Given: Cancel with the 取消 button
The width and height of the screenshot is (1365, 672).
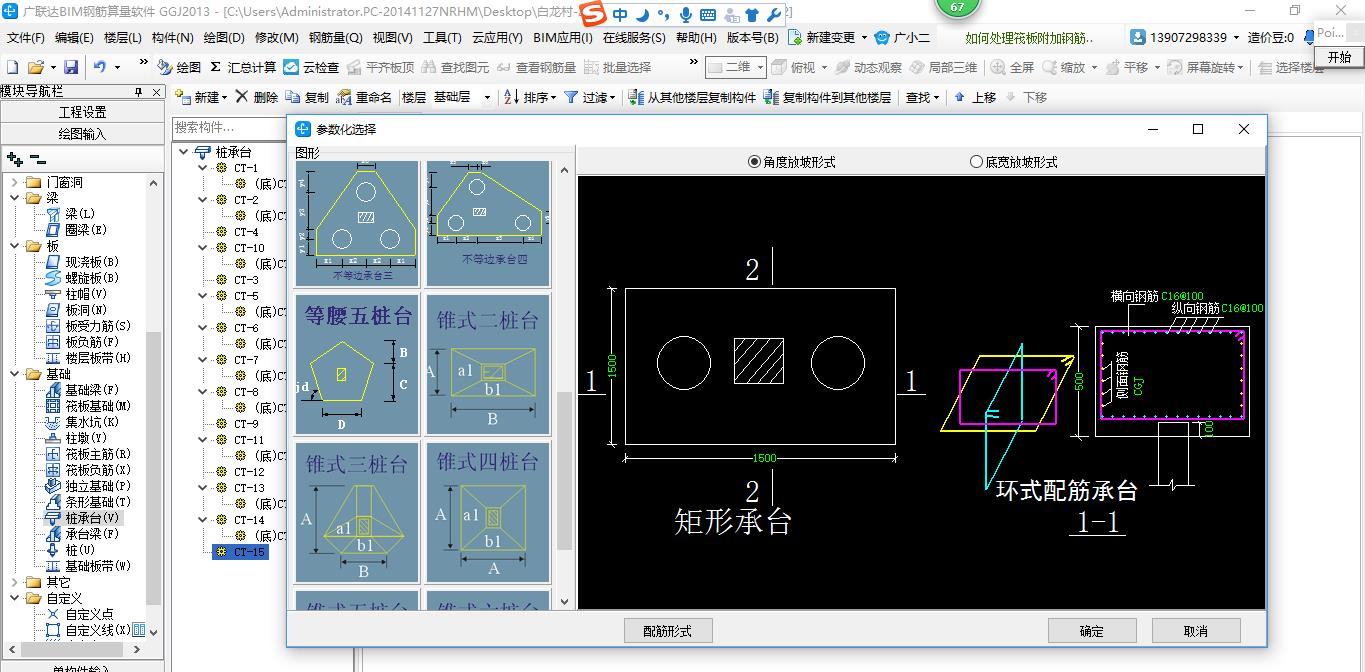Looking at the screenshot, I should click(x=1196, y=631).
